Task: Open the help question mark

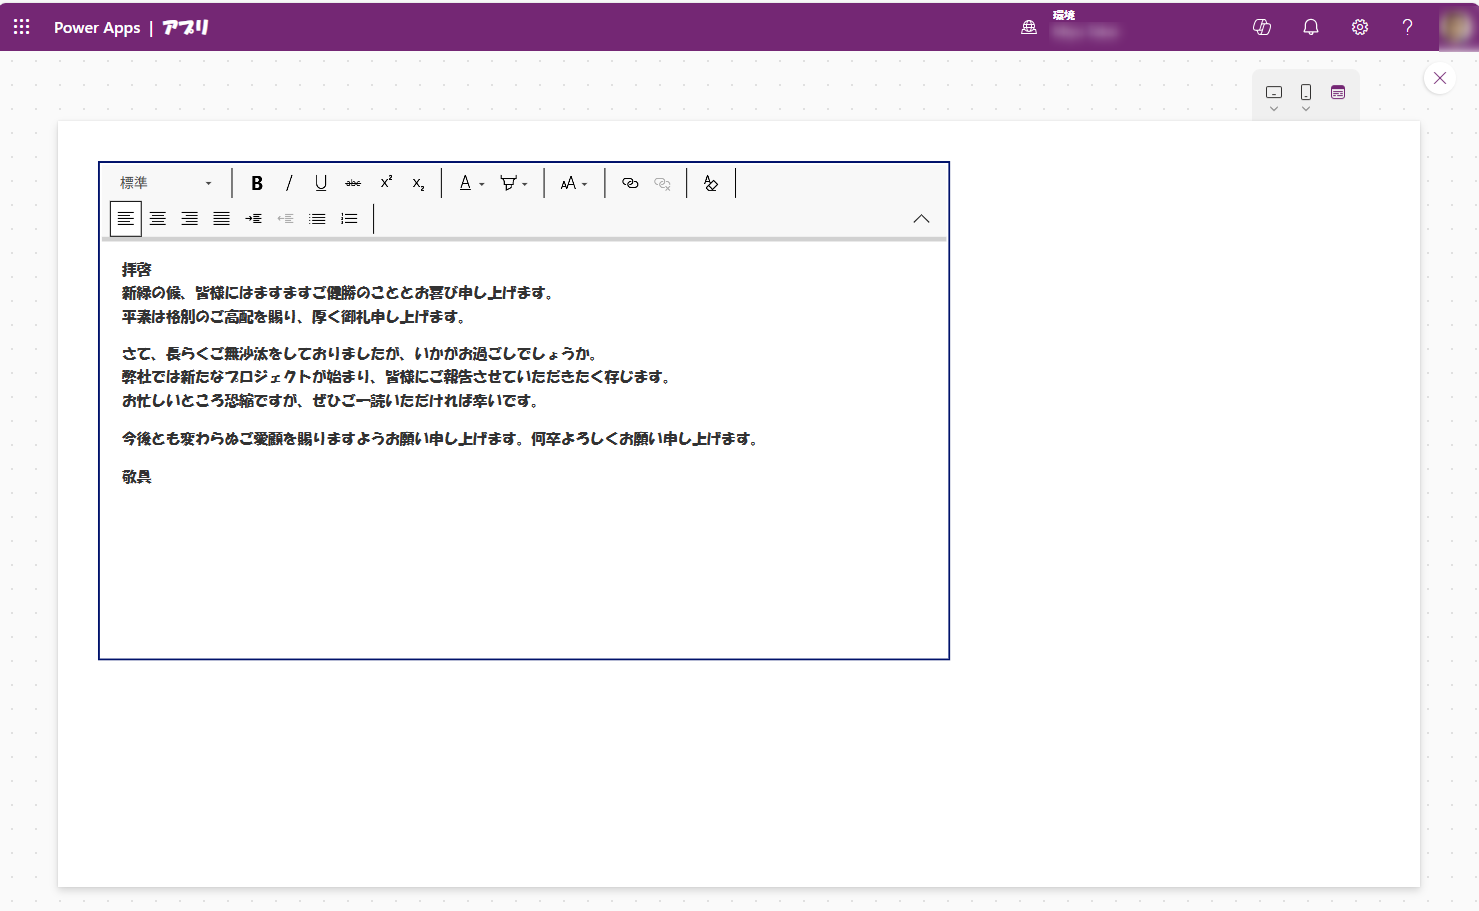Action: (1408, 27)
